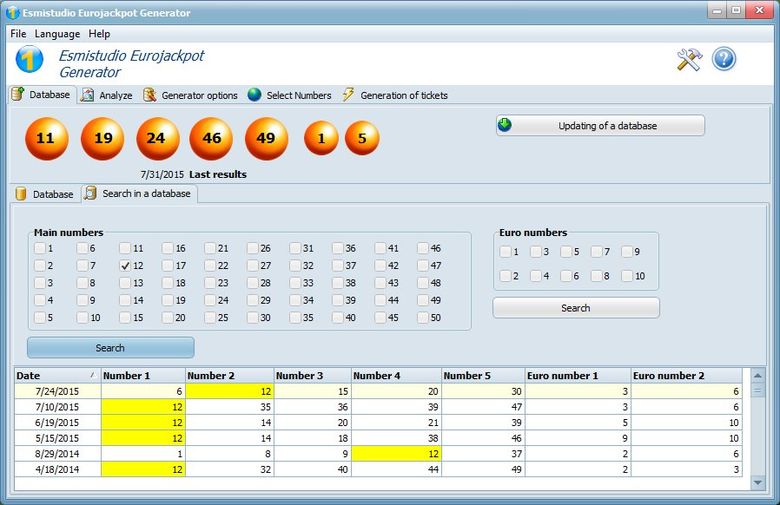Click the Search button under Euro numbers
The width and height of the screenshot is (780, 505).
tap(576, 308)
